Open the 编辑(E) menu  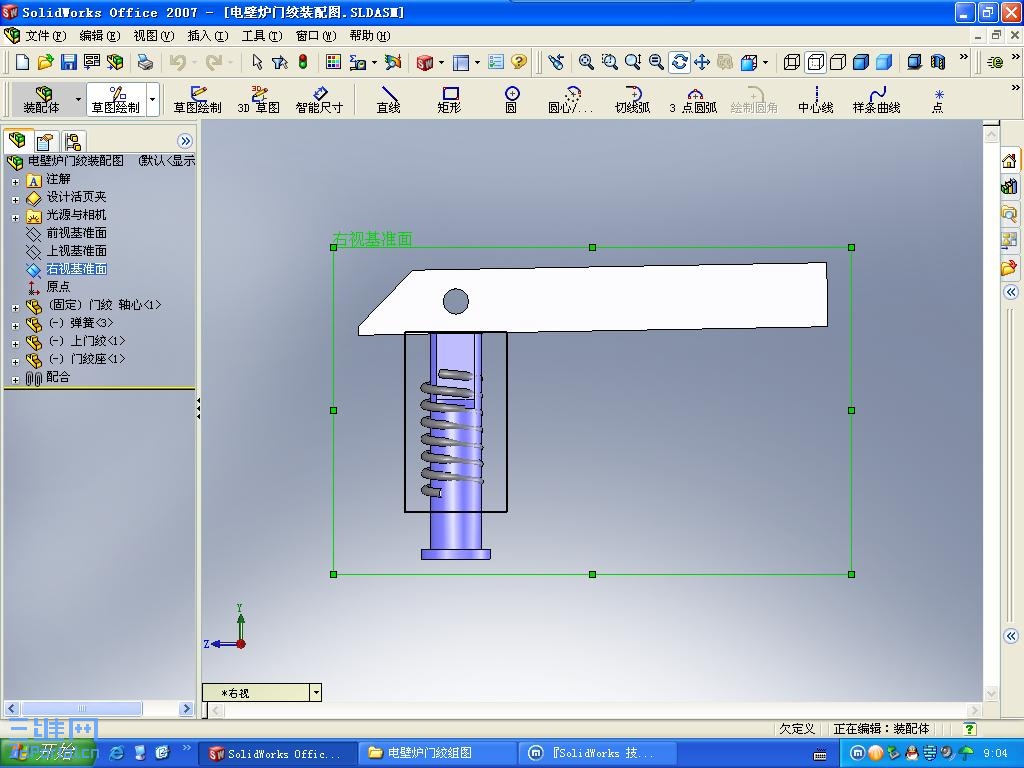coord(100,35)
